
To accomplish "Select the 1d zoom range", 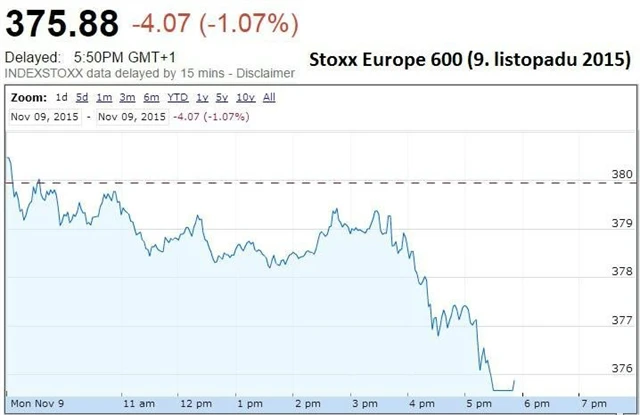I will (x=62, y=98).
